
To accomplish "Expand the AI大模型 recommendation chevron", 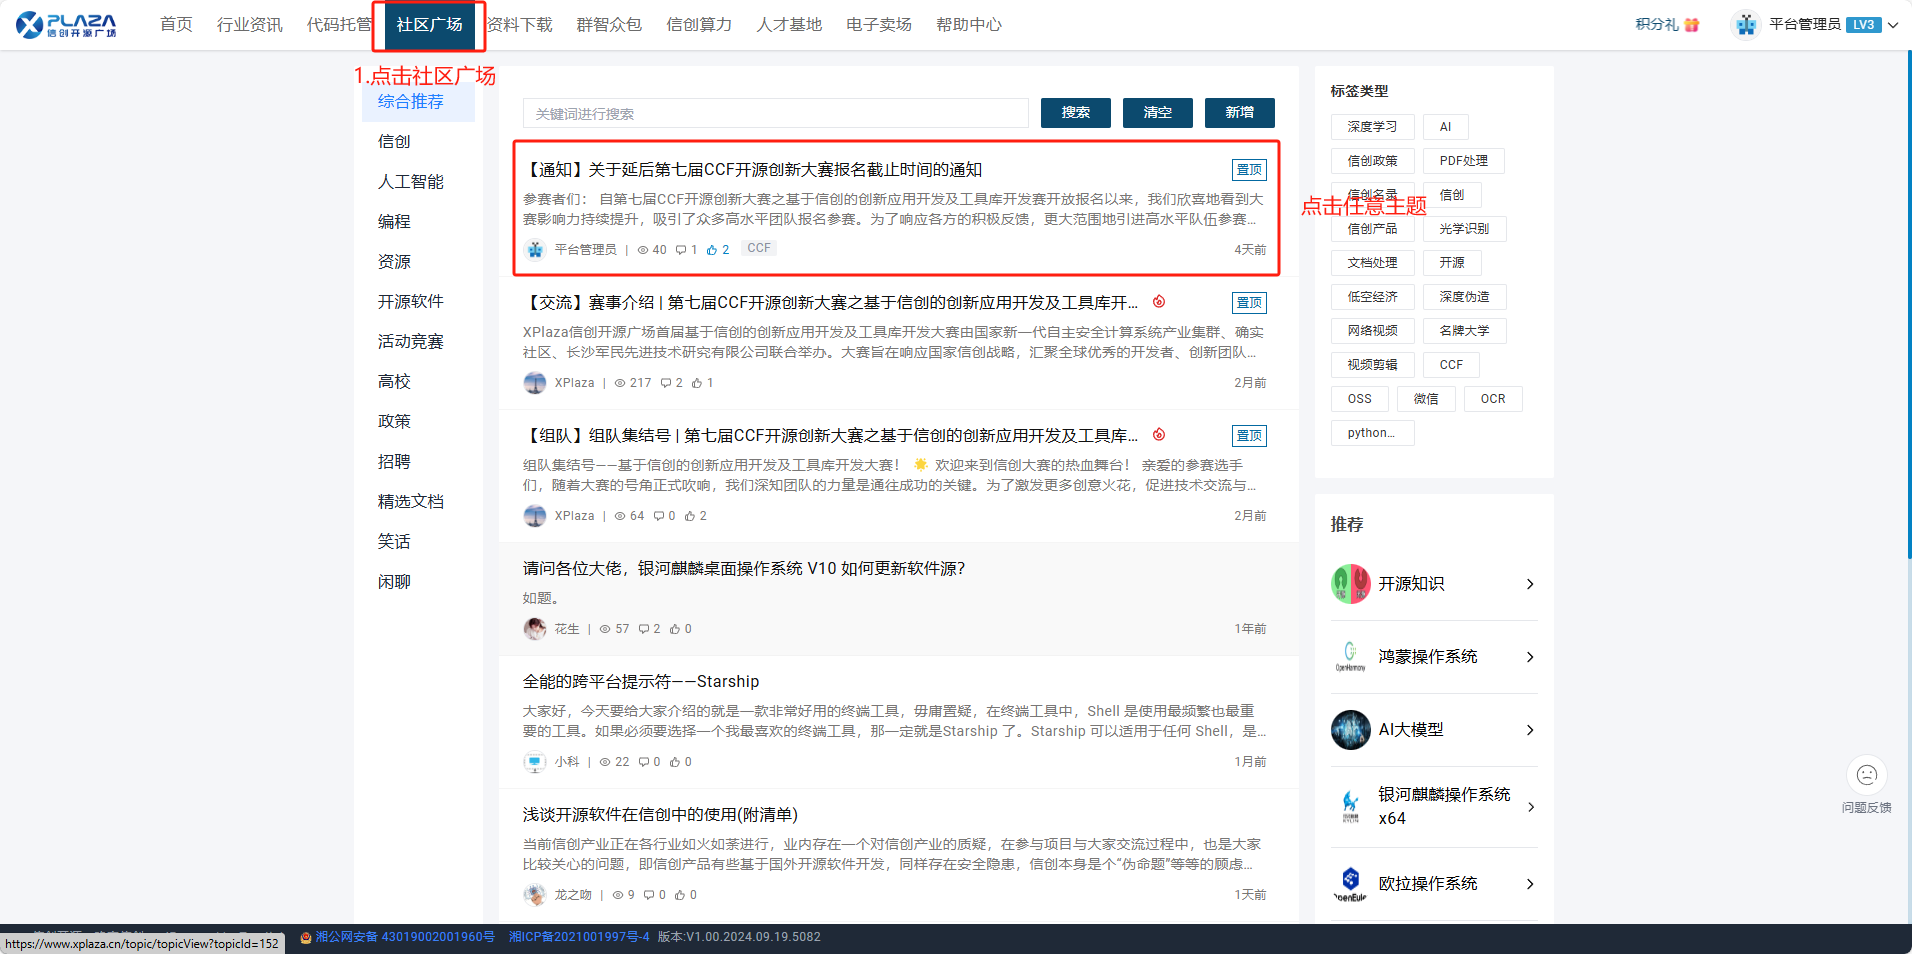I will pos(1529,730).
